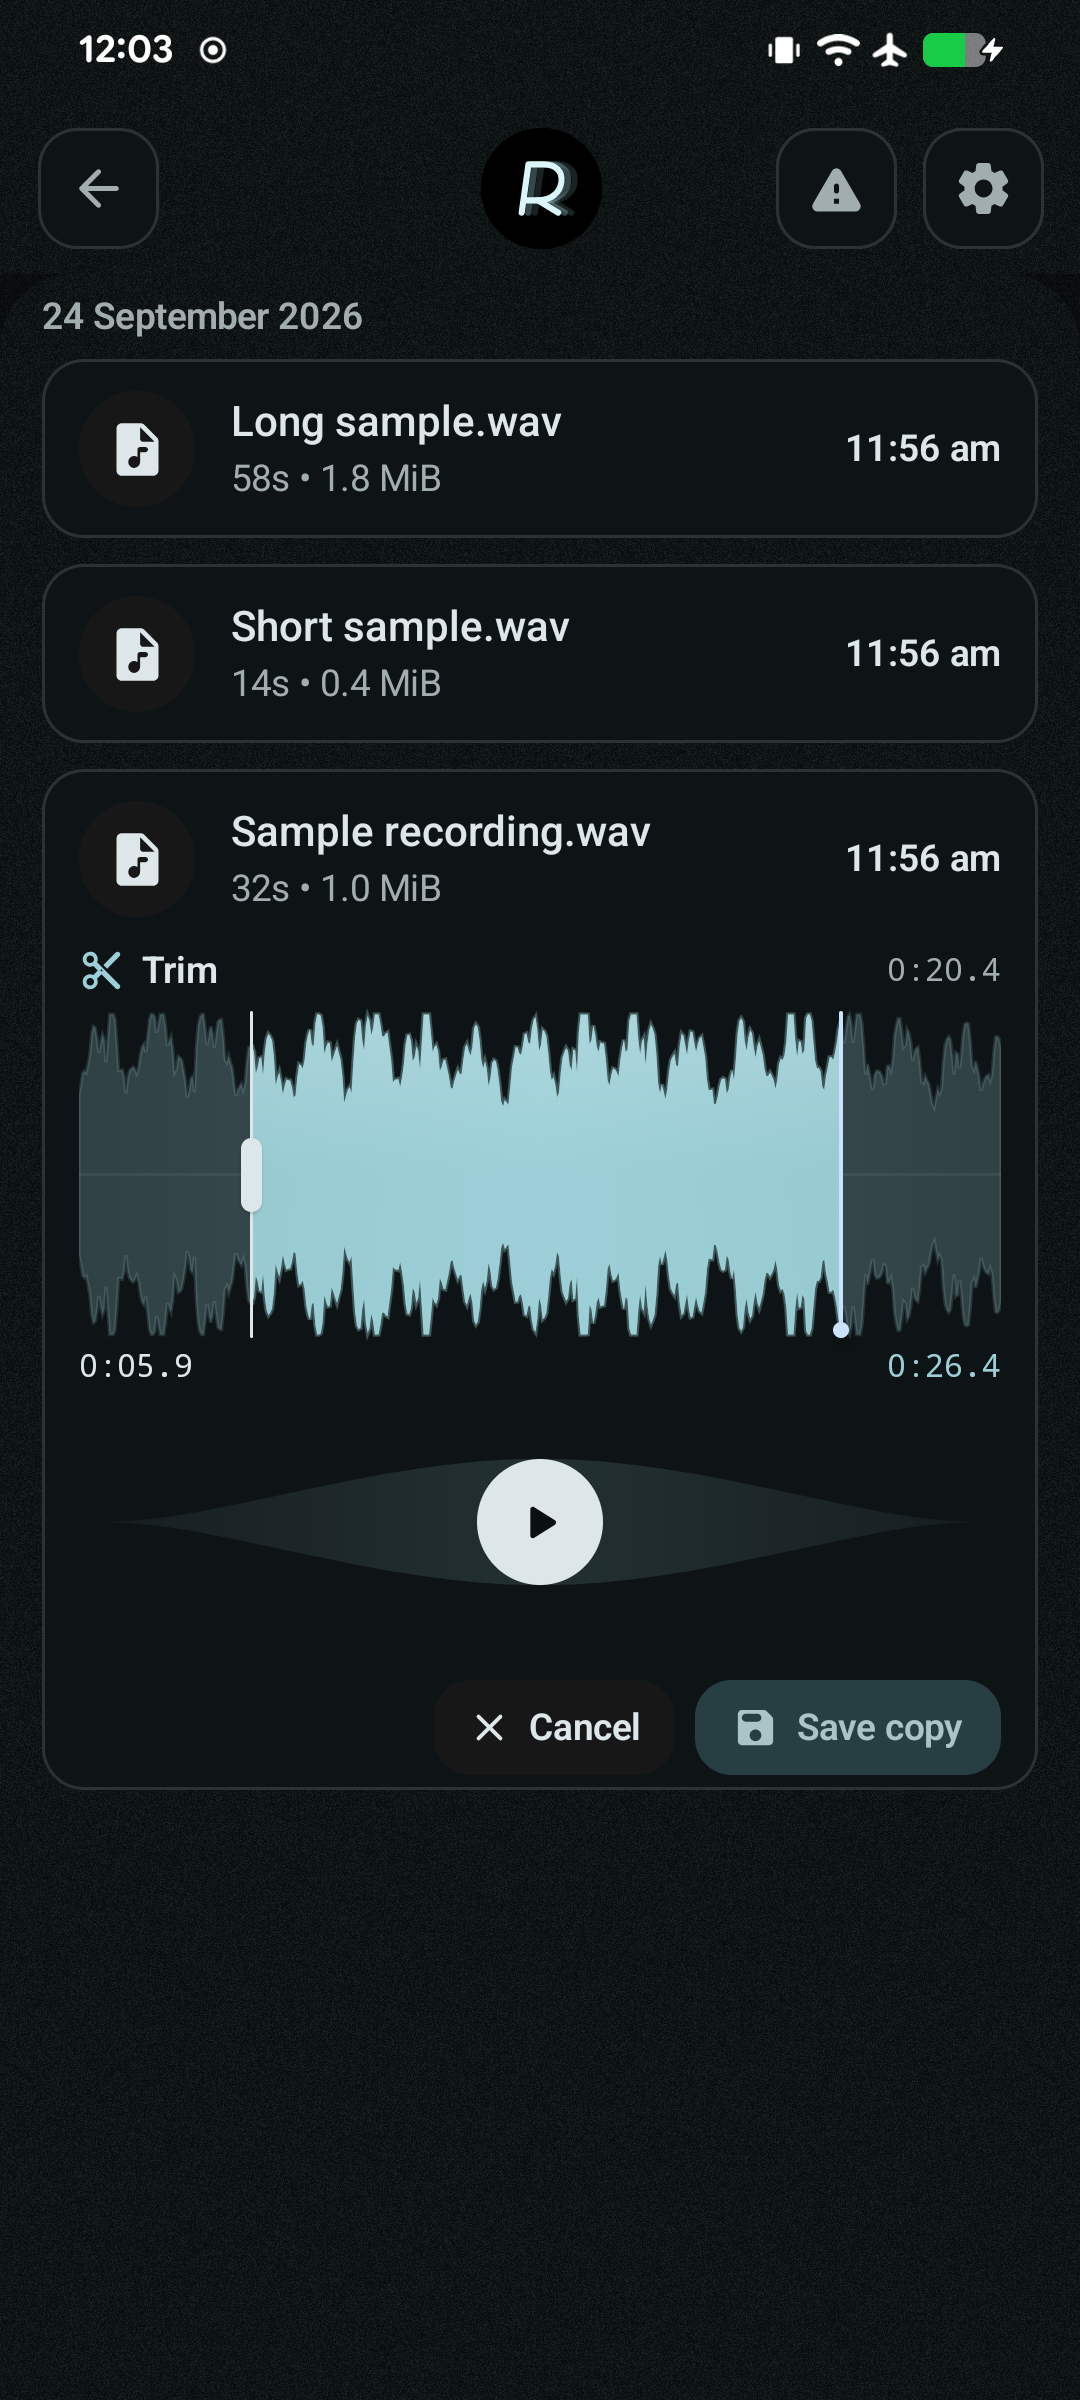
Task: Click 32s • 1.0 MiB details
Action: pos(336,889)
